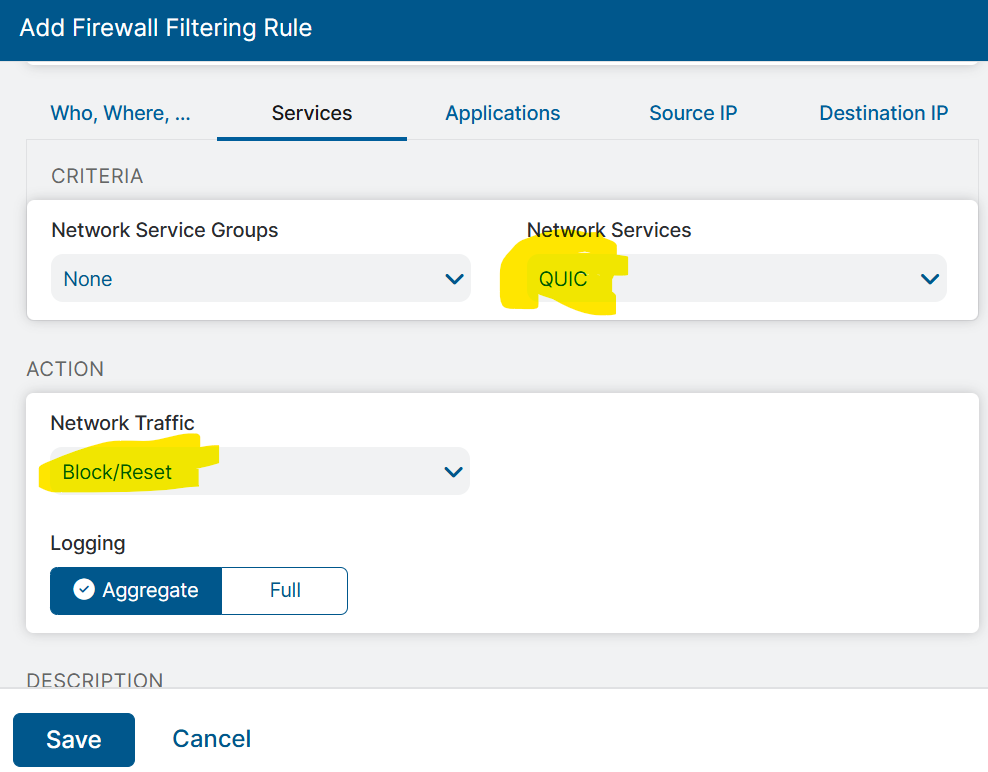The image size is (988, 772).
Task: Click the ACTION section heading
Action: [x=65, y=369]
